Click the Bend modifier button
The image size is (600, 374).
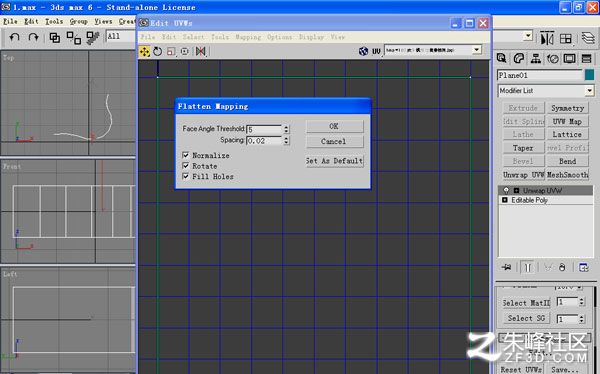(x=567, y=161)
